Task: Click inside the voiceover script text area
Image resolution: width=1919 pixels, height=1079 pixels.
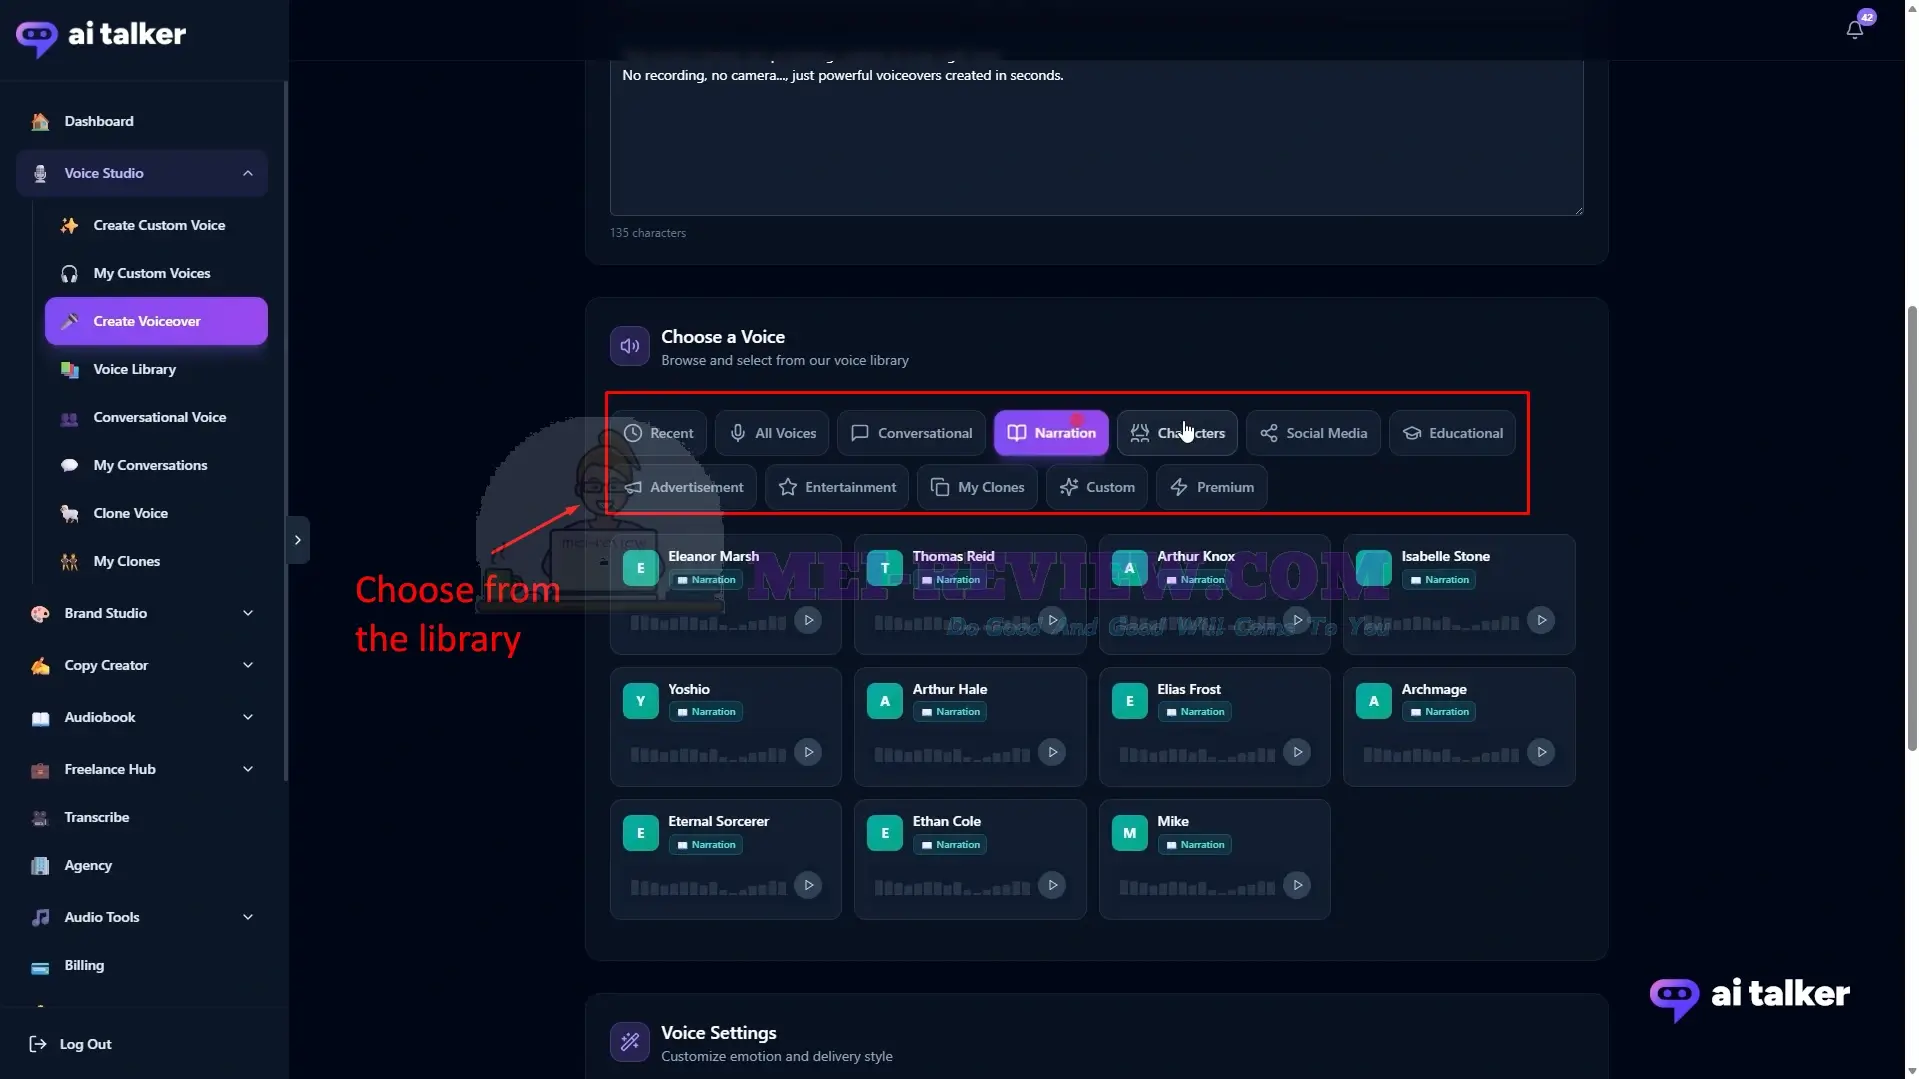Action: pyautogui.click(x=1096, y=138)
